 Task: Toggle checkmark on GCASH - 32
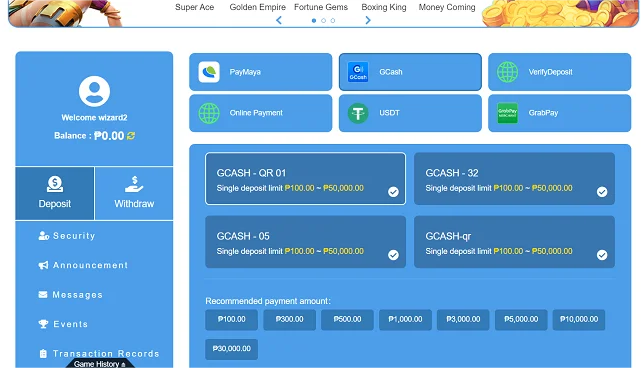pyautogui.click(x=602, y=192)
